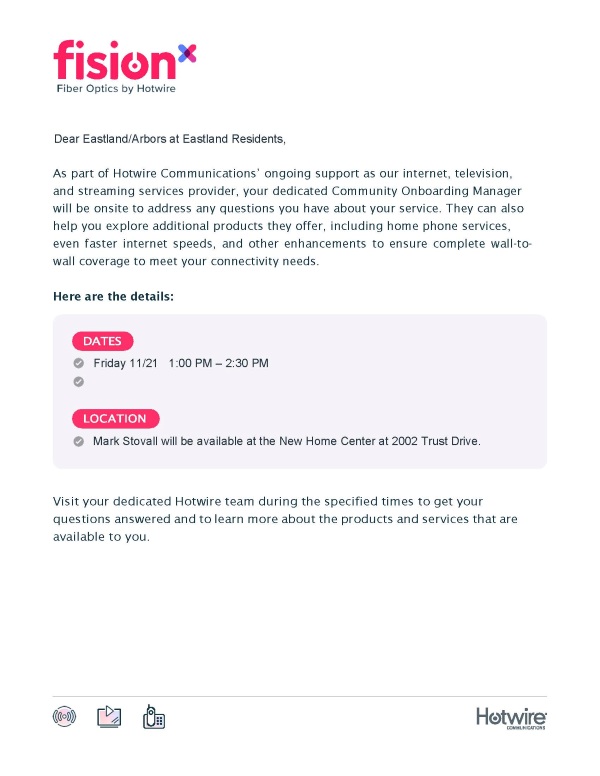This screenshot has width=600, height=776.
Task: Click the home phone icon in footer
Action: click(x=154, y=716)
